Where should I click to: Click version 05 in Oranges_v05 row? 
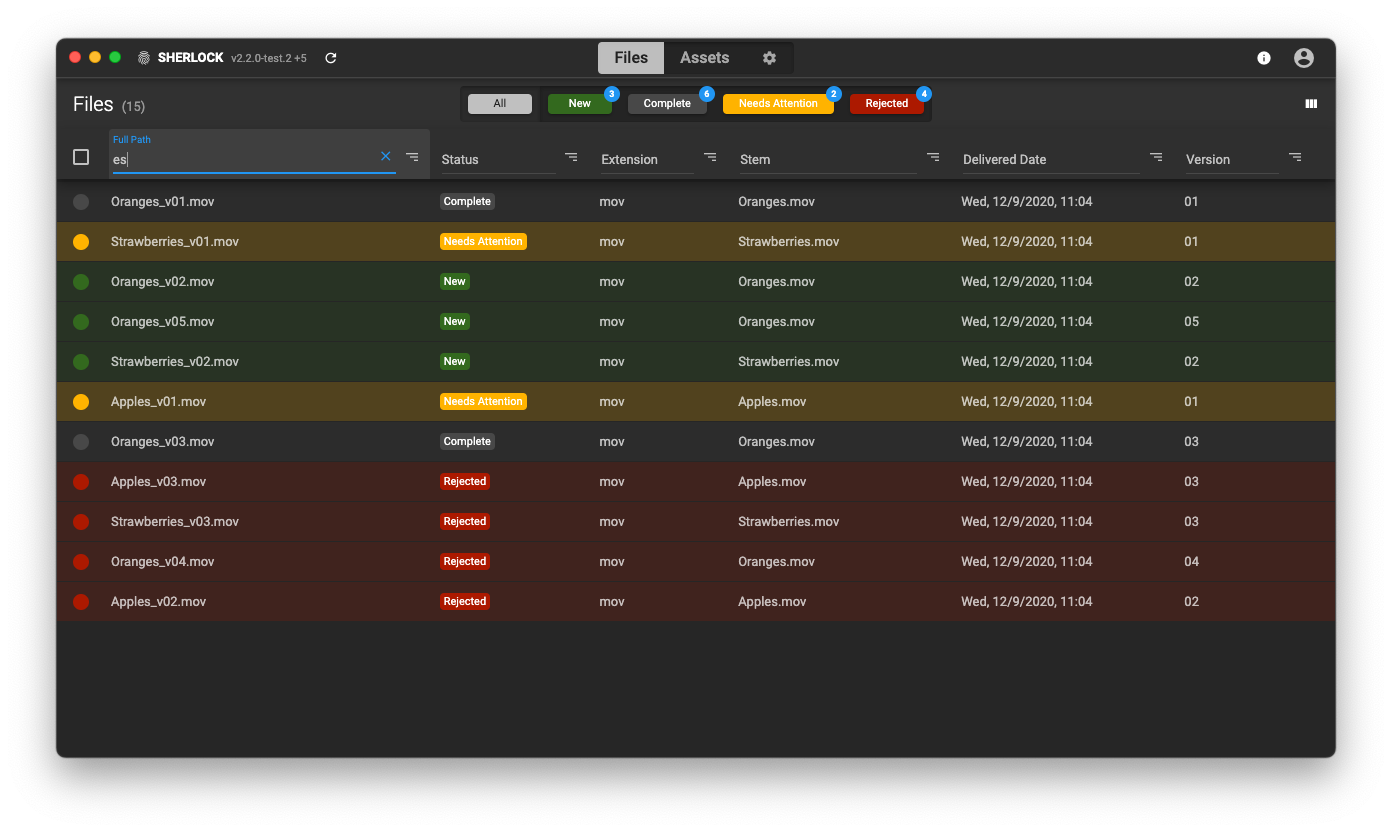(x=1192, y=322)
